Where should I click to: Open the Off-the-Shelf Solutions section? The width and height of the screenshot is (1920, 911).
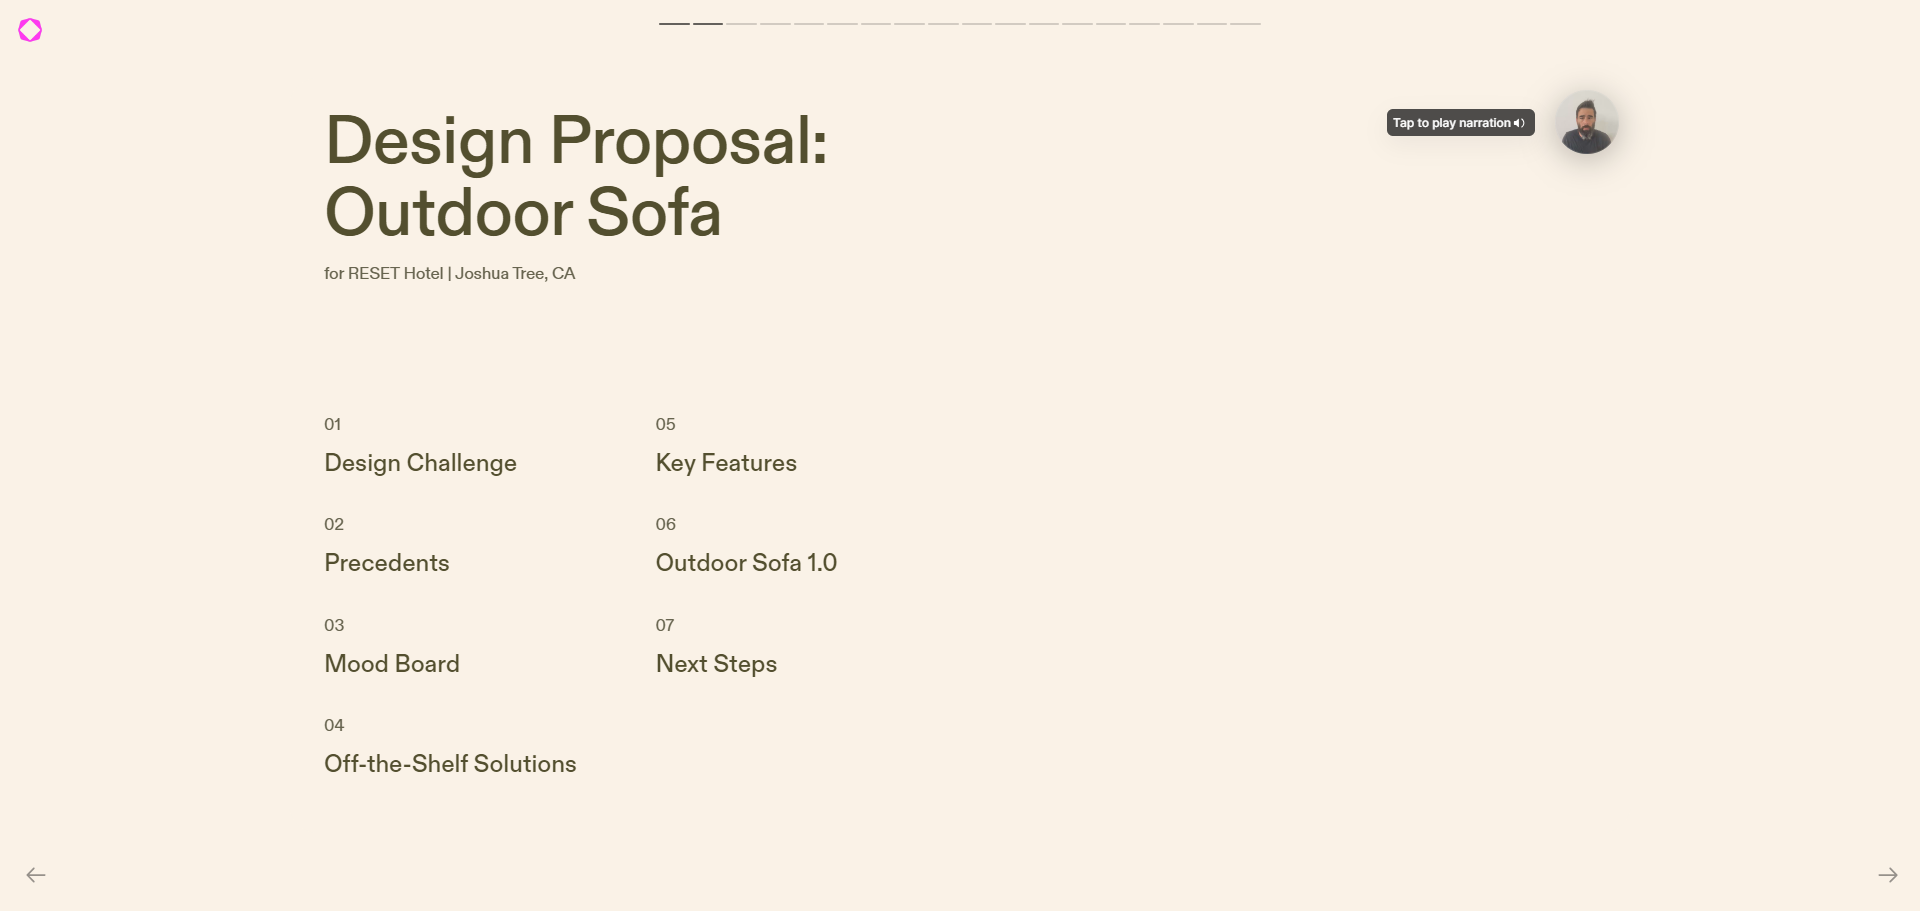450,764
